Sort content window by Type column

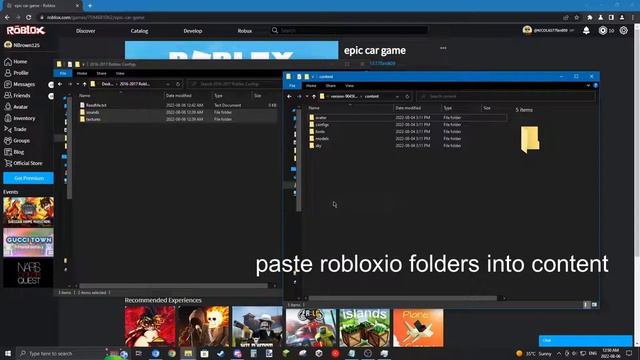pyautogui.click(x=448, y=108)
